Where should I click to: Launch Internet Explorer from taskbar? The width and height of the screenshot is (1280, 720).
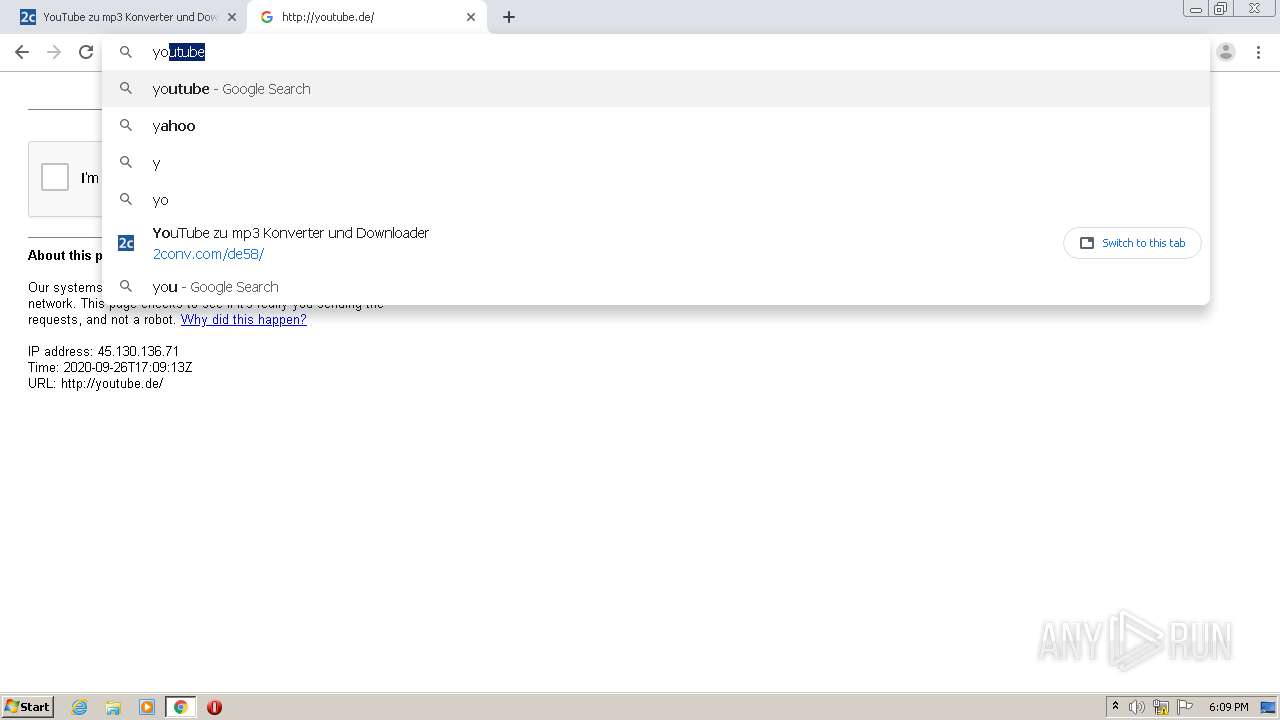pyautogui.click(x=80, y=707)
